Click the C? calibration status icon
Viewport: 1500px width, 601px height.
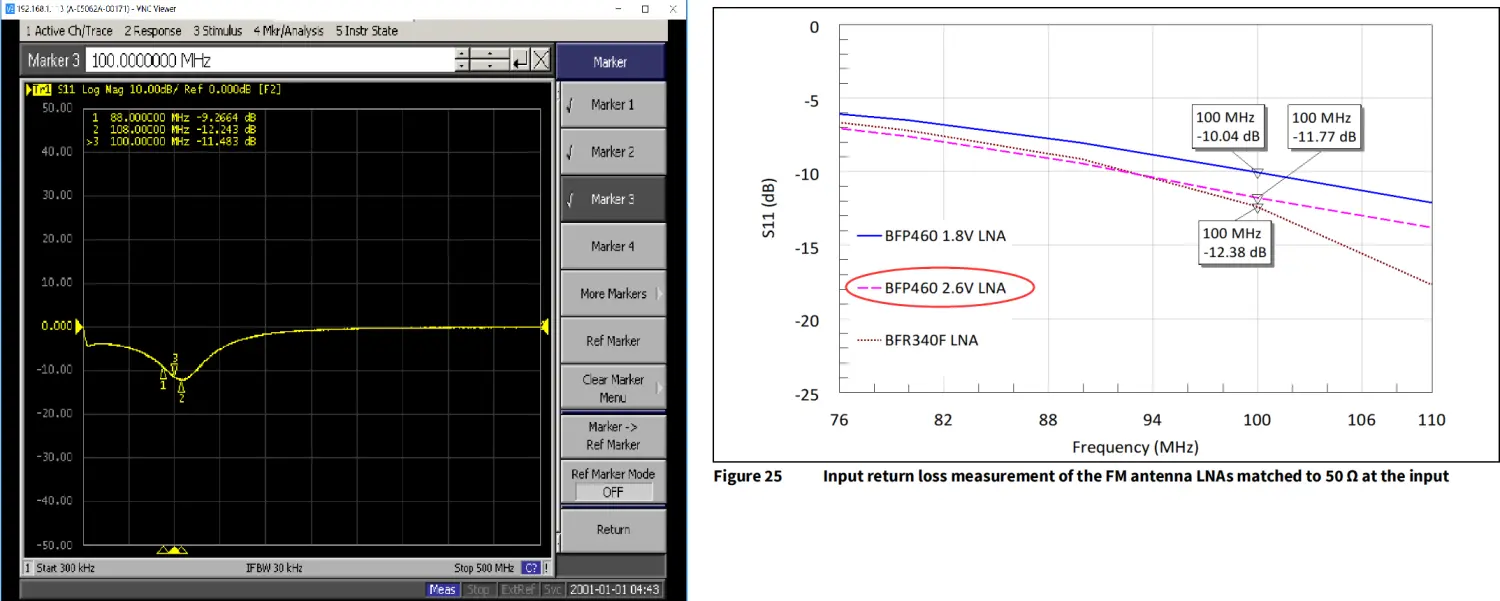coord(531,568)
